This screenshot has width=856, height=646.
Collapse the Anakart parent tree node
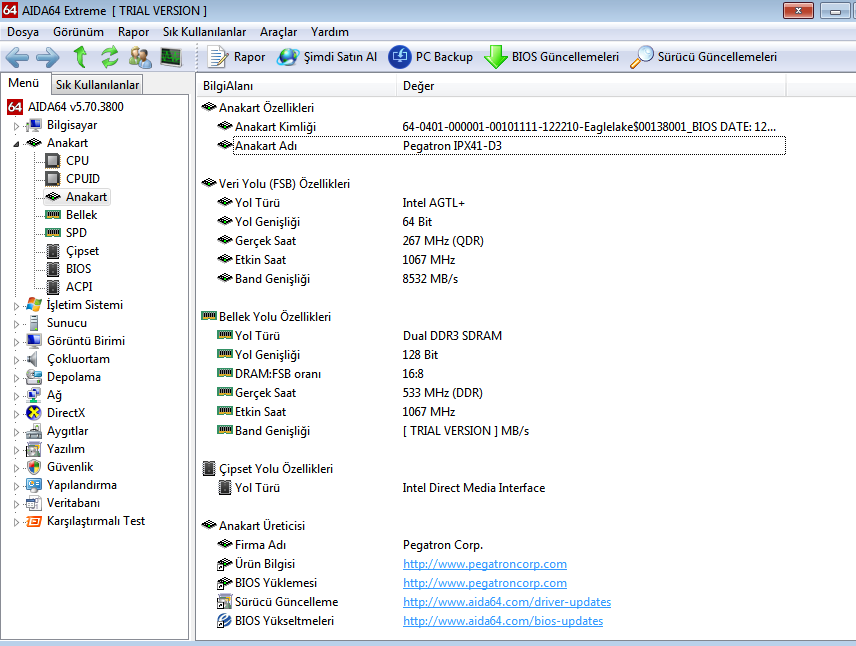pos(16,144)
